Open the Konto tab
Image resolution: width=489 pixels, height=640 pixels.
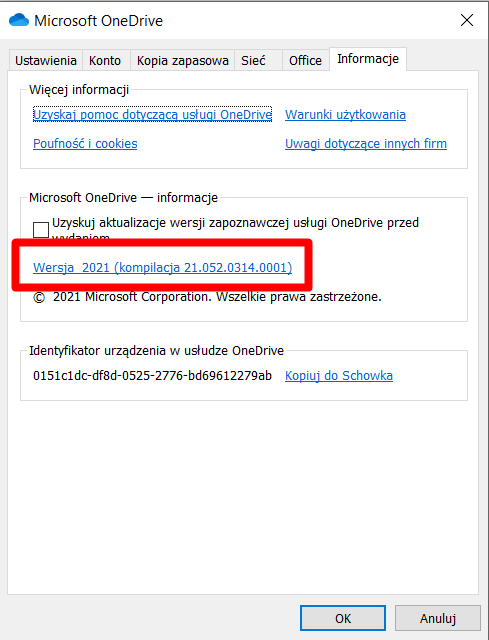[105, 60]
